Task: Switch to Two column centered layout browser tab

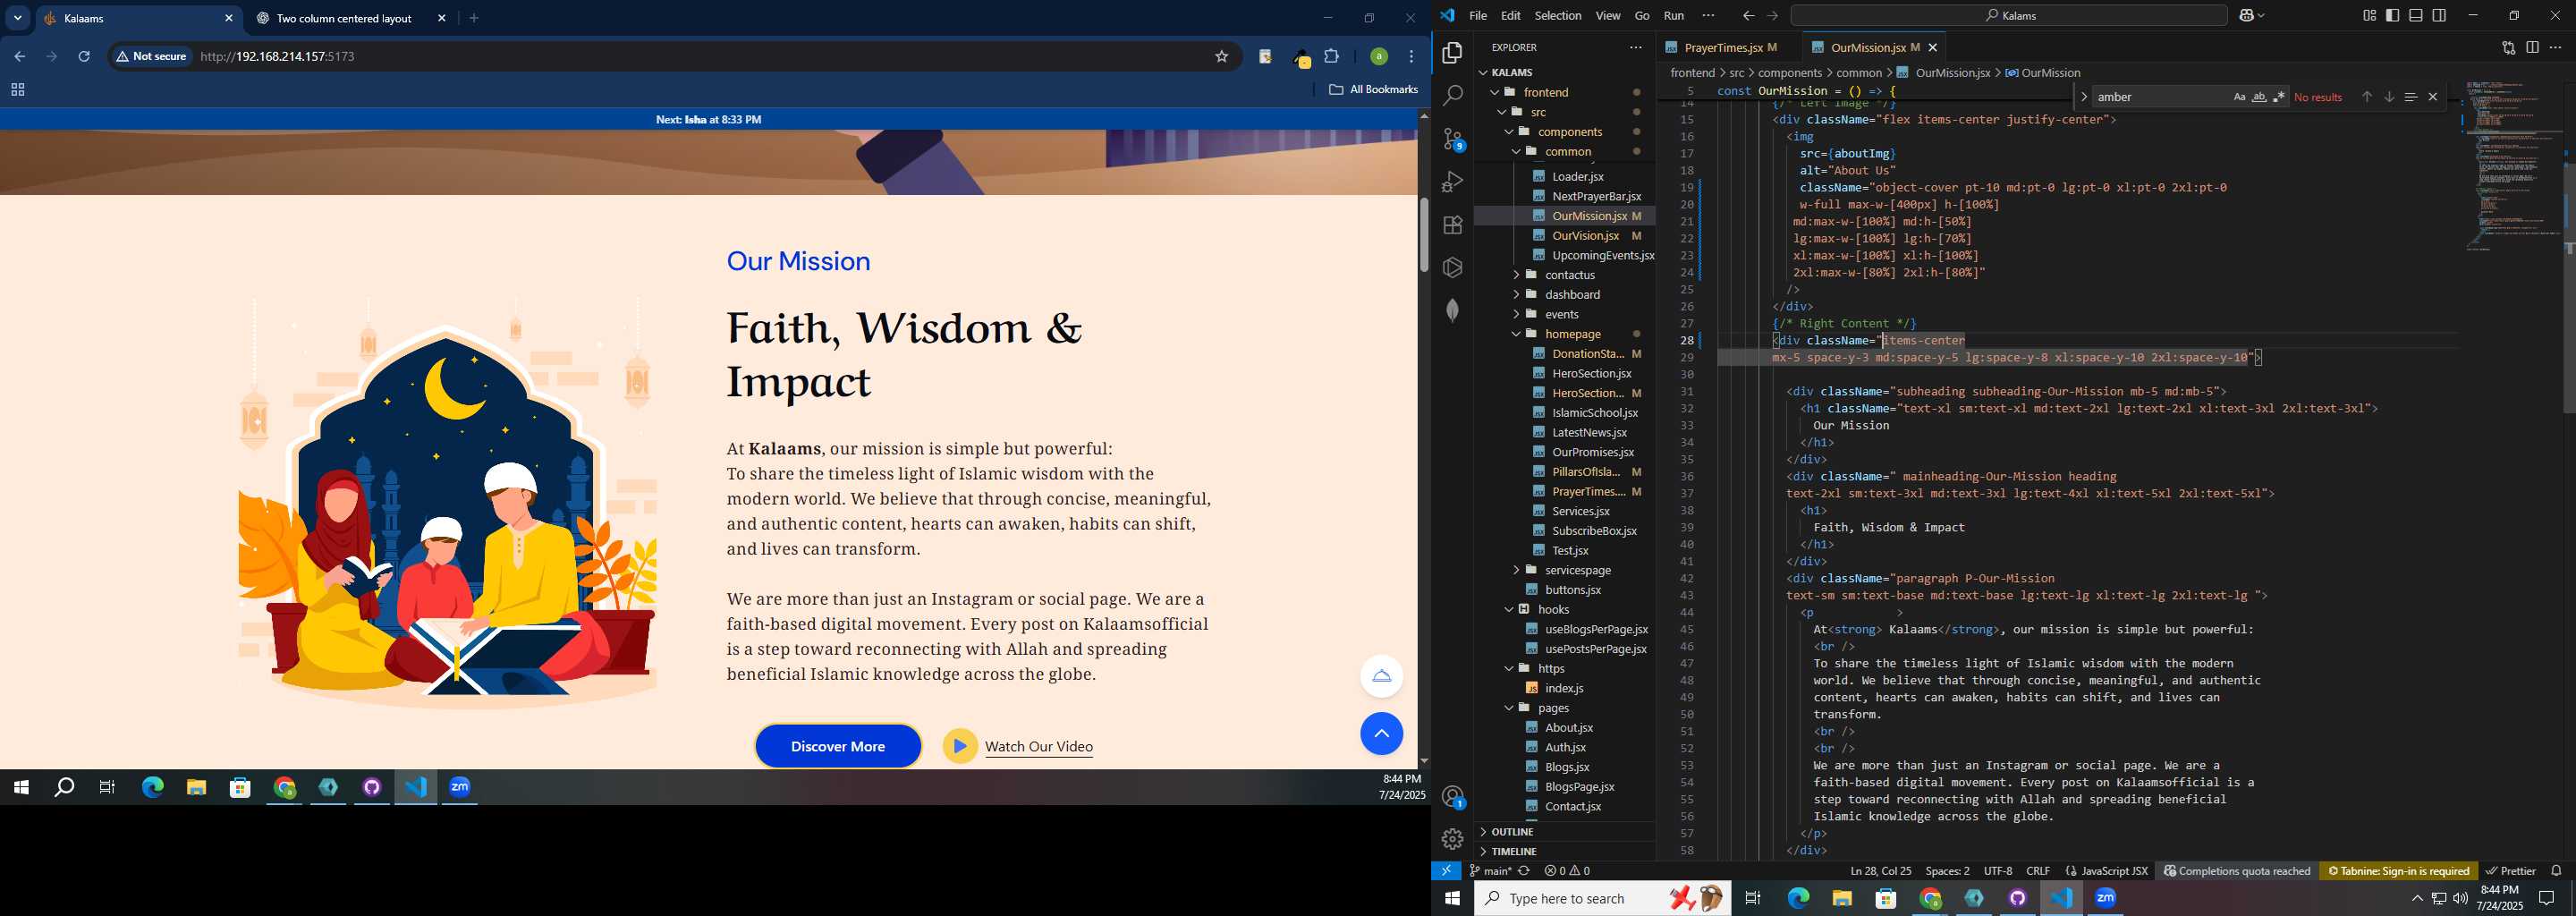Action: click(x=343, y=18)
